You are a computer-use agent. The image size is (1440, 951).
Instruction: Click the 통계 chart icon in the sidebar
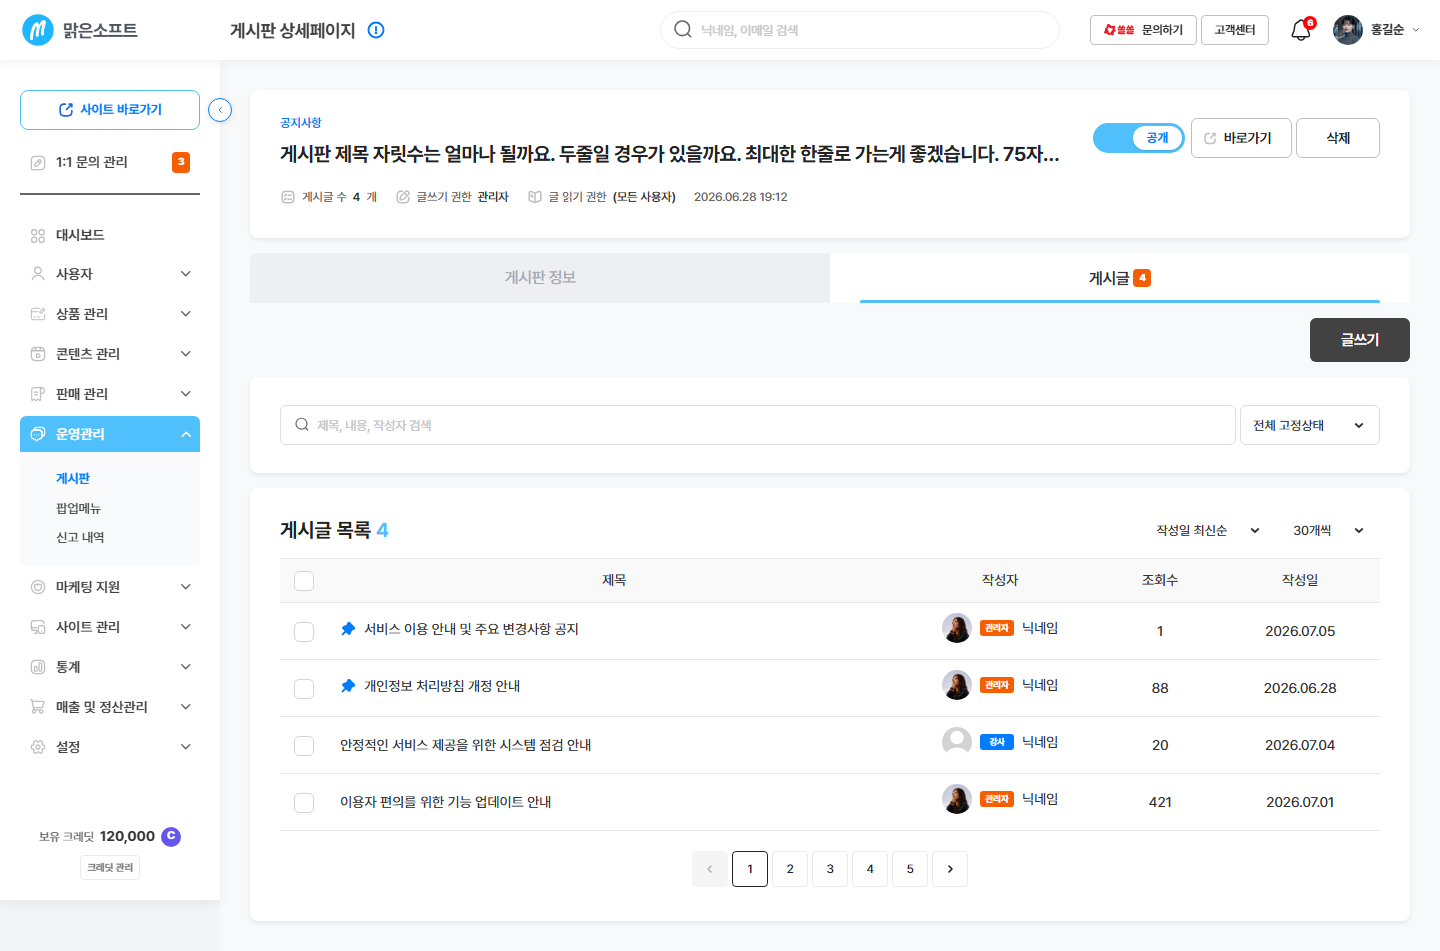click(x=38, y=667)
